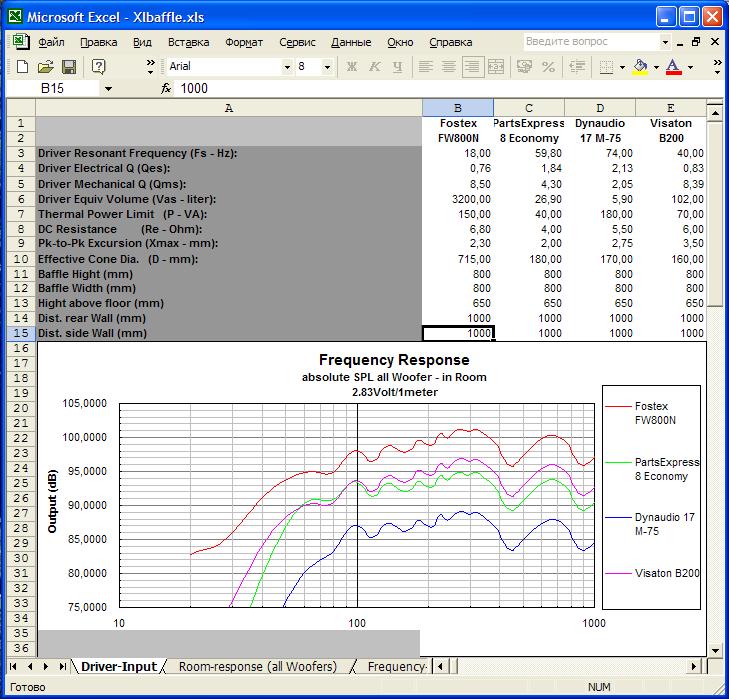Select the Visaton B200 legend entry
The image size is (729, 699).
(x=653, y=573)
